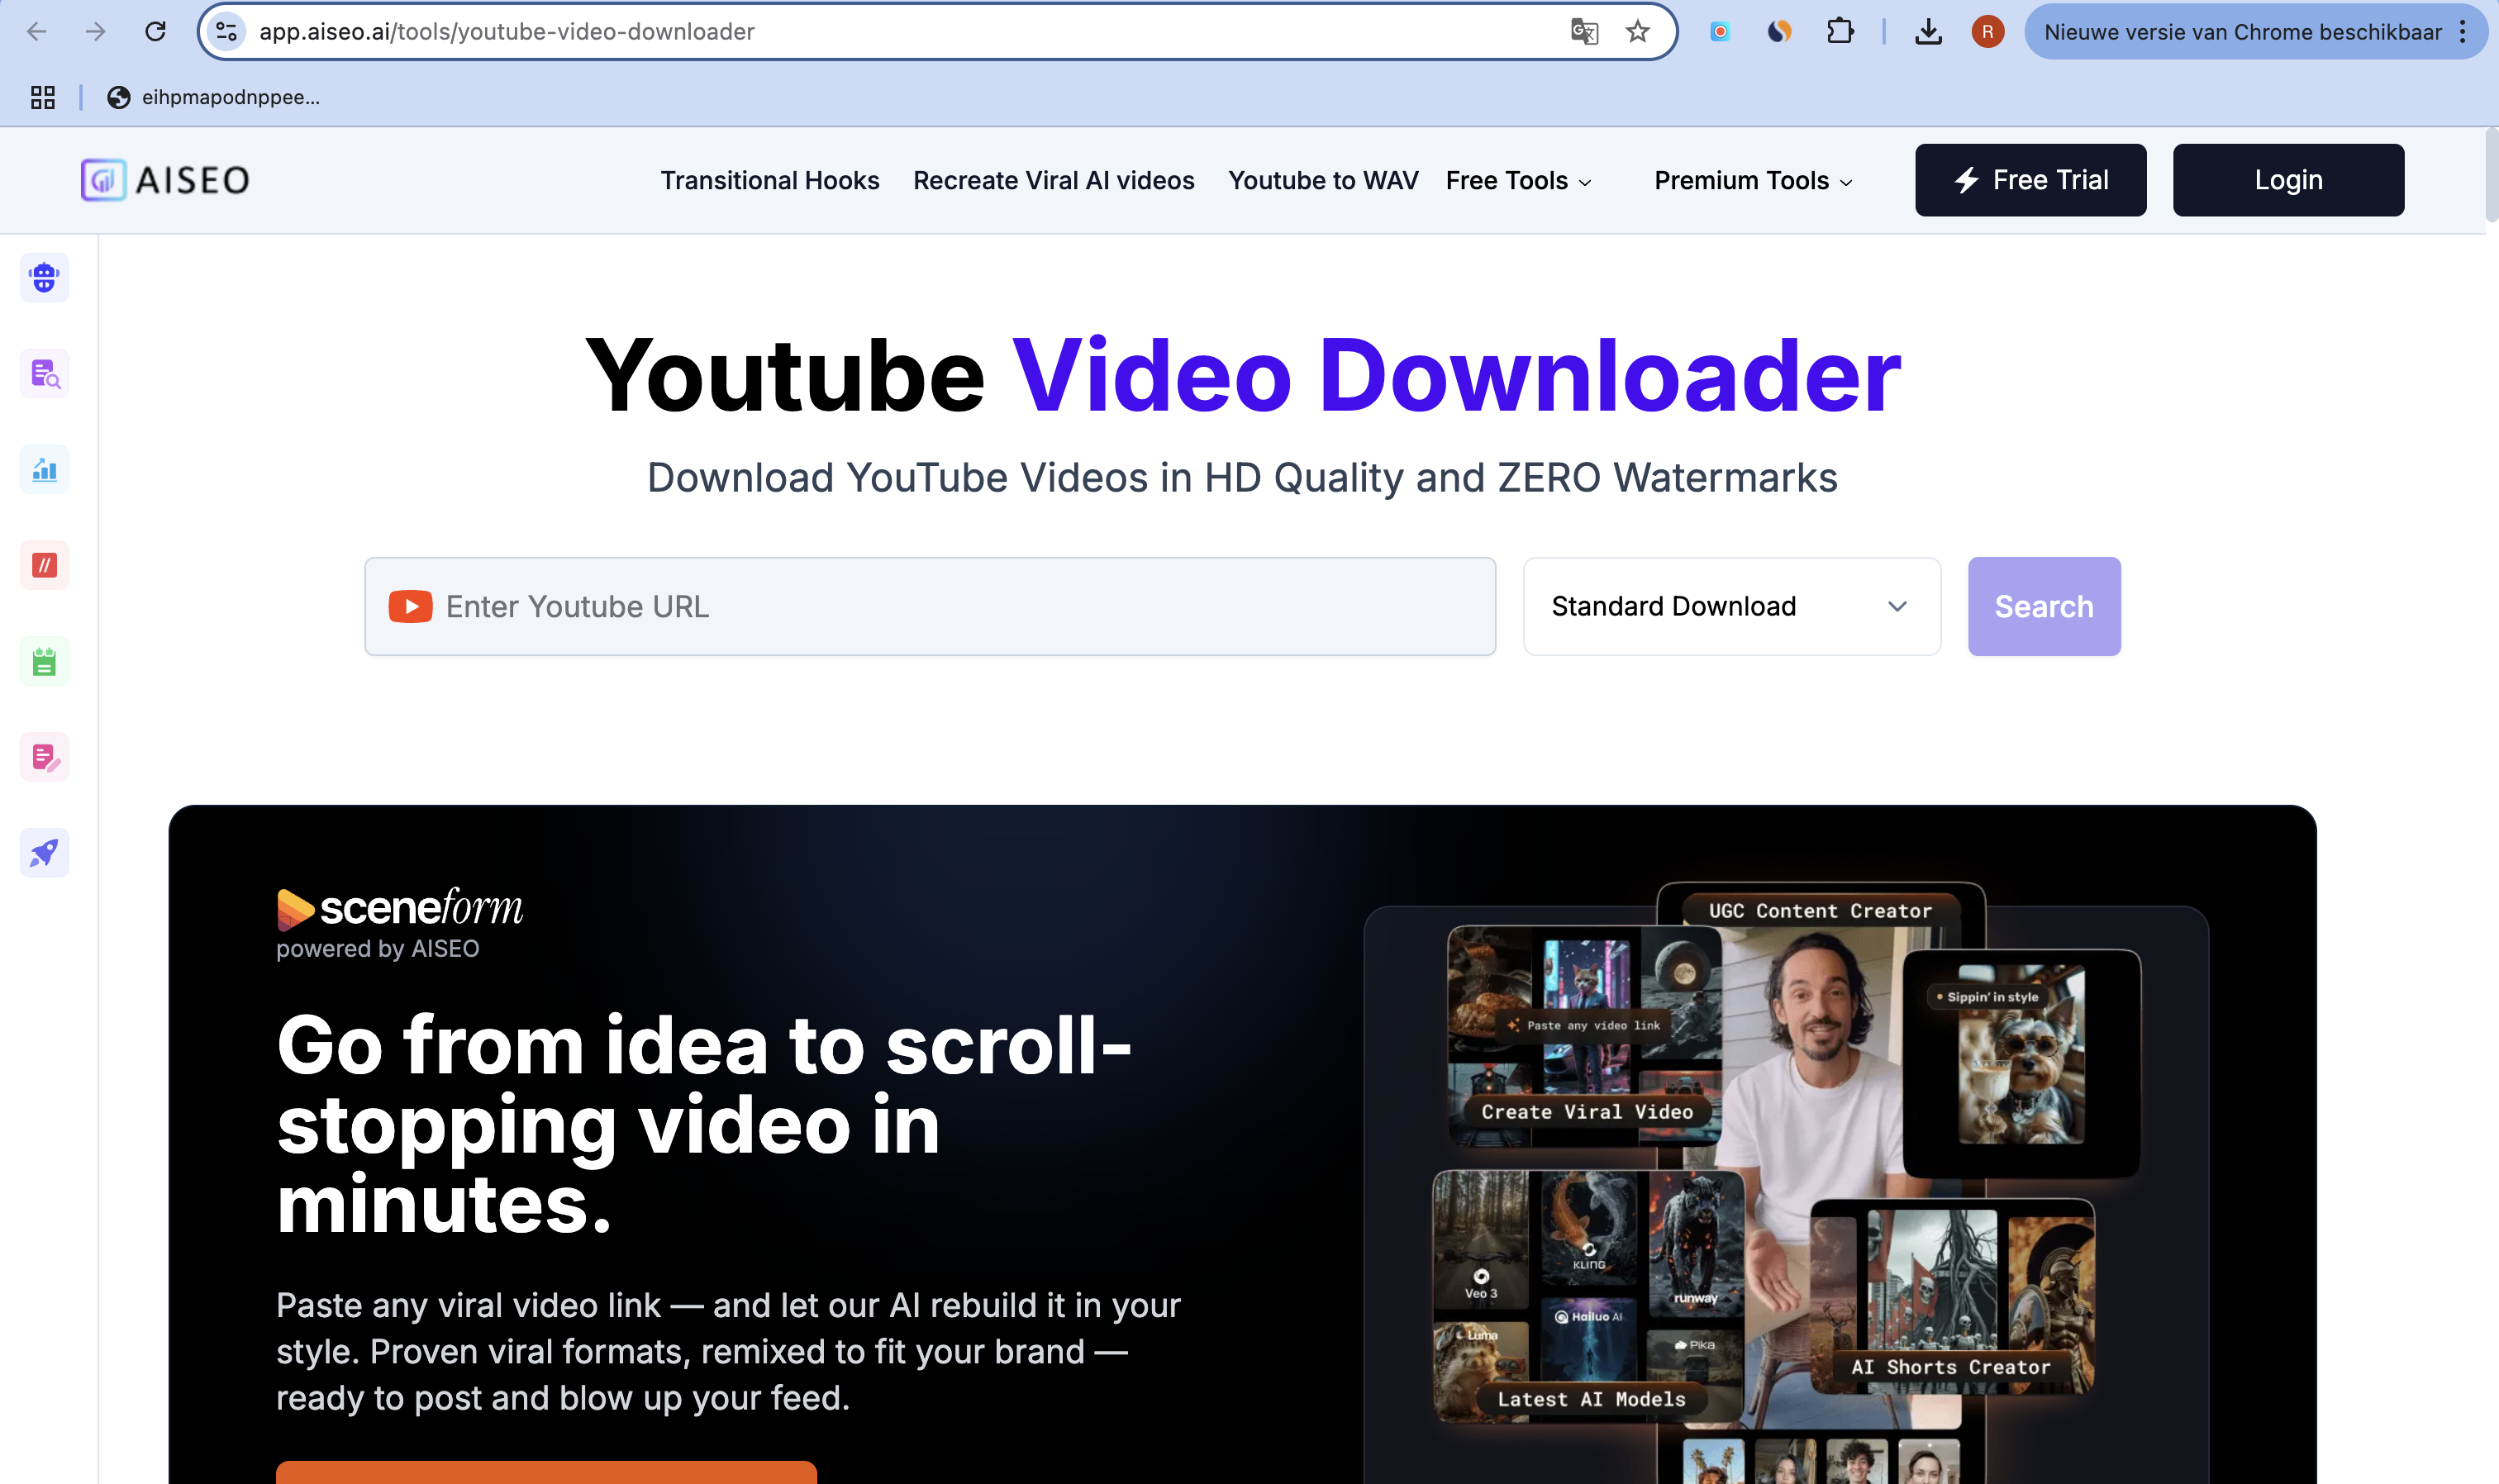
Task: Expand the Premium Tools menu
Action: coord(1753,181)
